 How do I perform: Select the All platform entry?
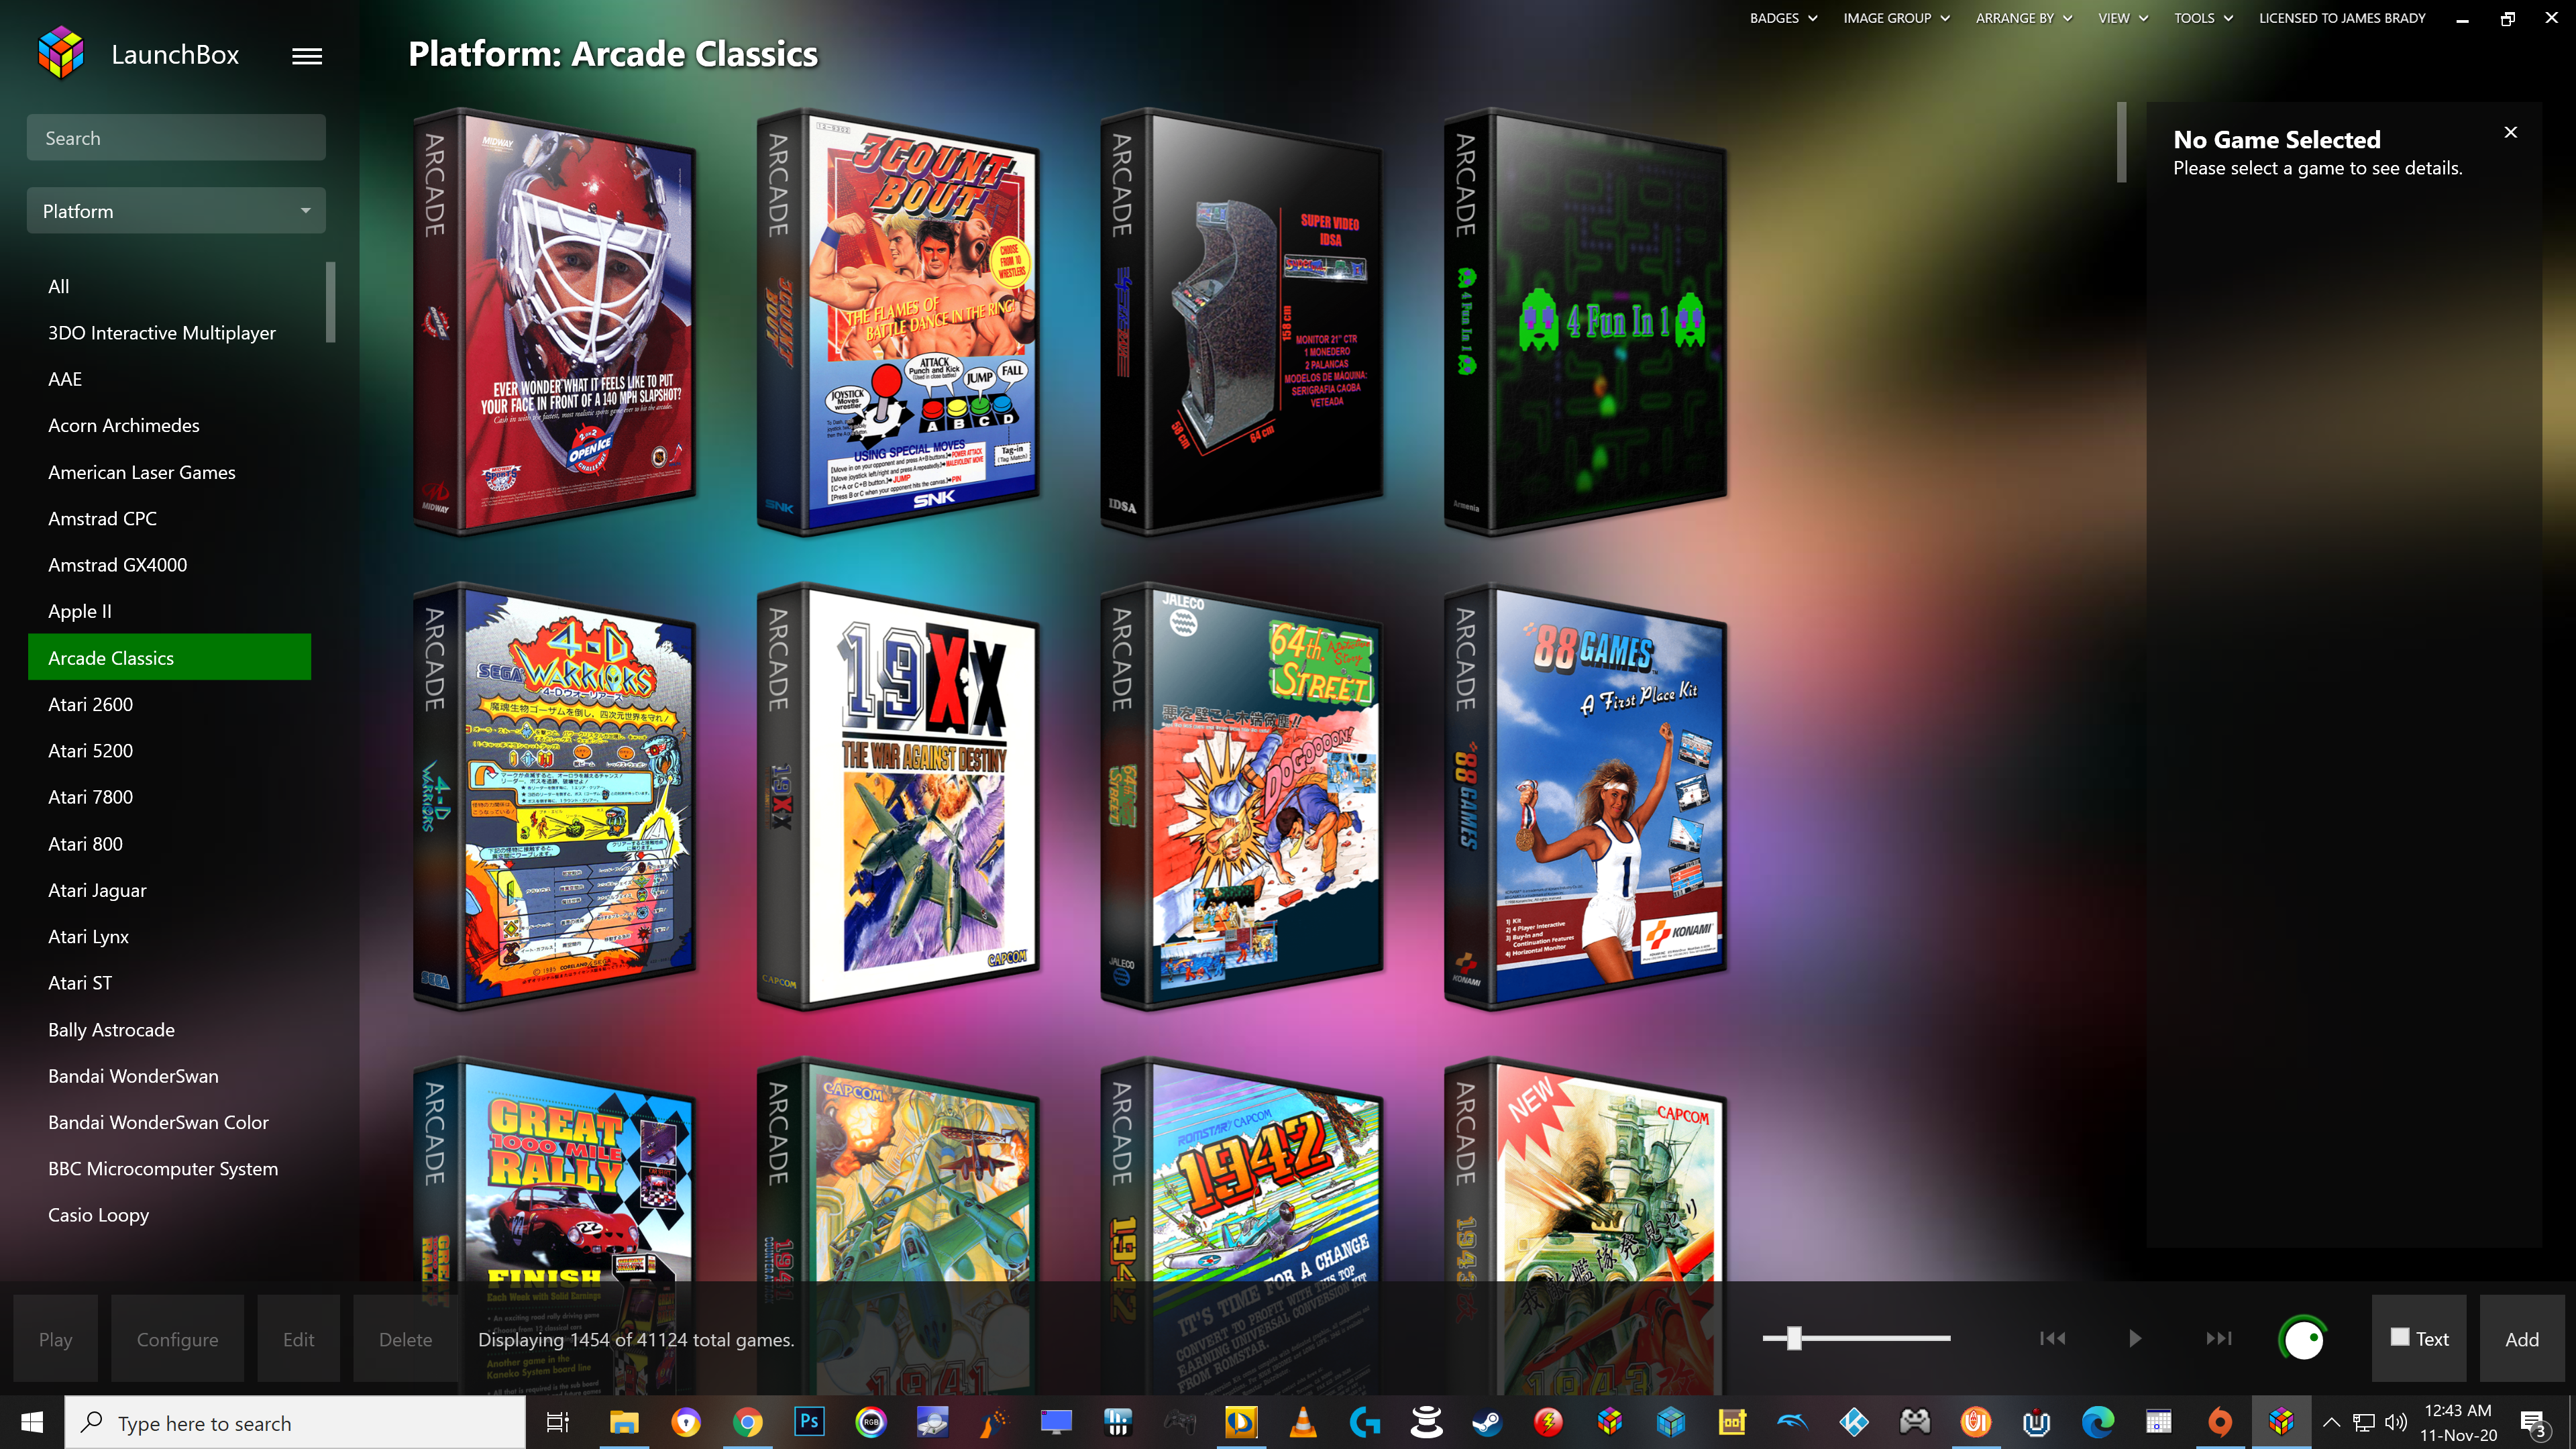pos(170,287)
